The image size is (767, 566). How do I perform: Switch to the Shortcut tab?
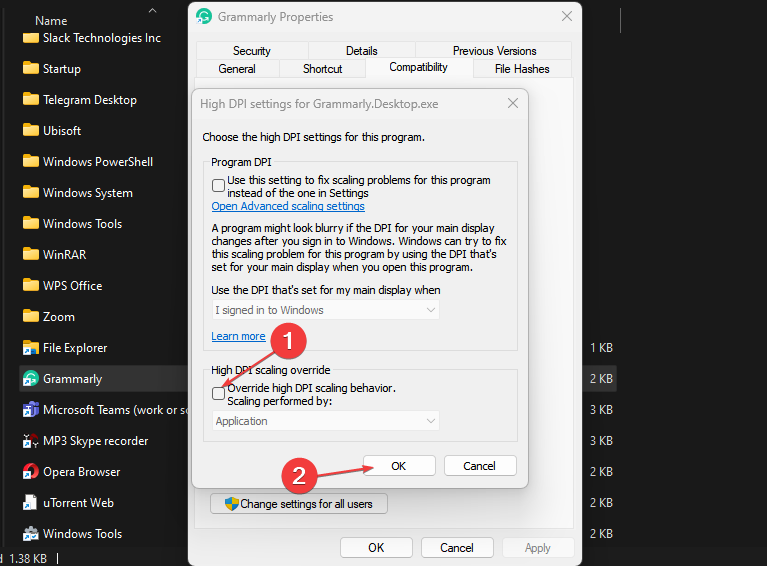click(322, 69)
